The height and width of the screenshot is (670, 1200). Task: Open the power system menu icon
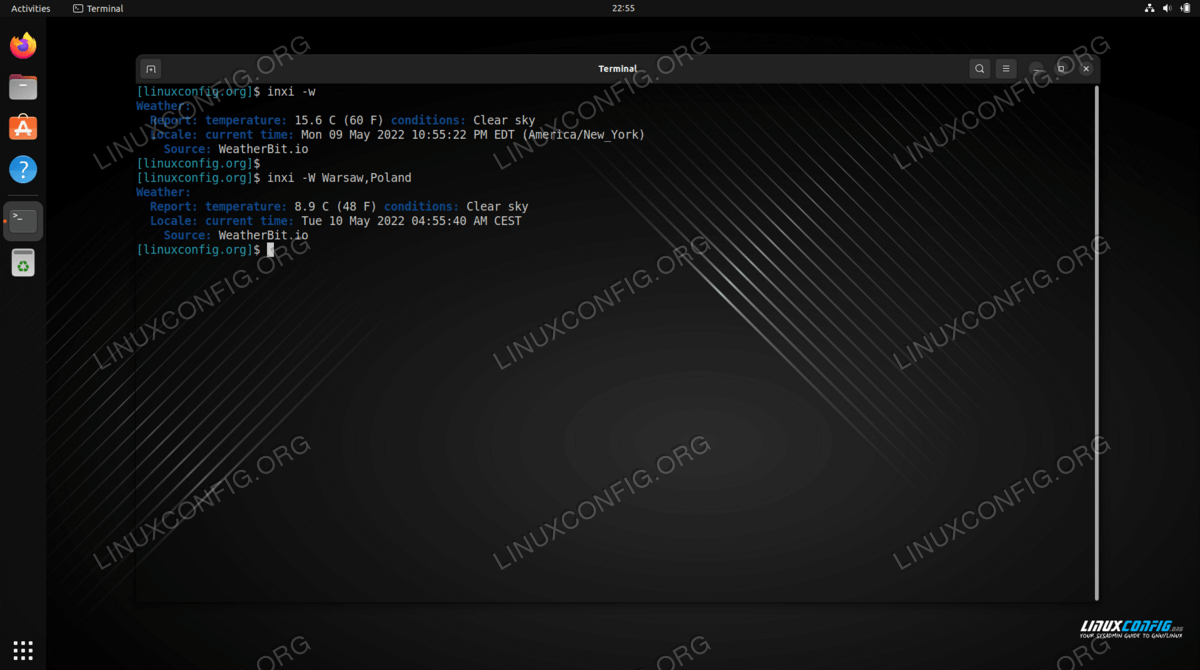click(x=1184, y=8)
